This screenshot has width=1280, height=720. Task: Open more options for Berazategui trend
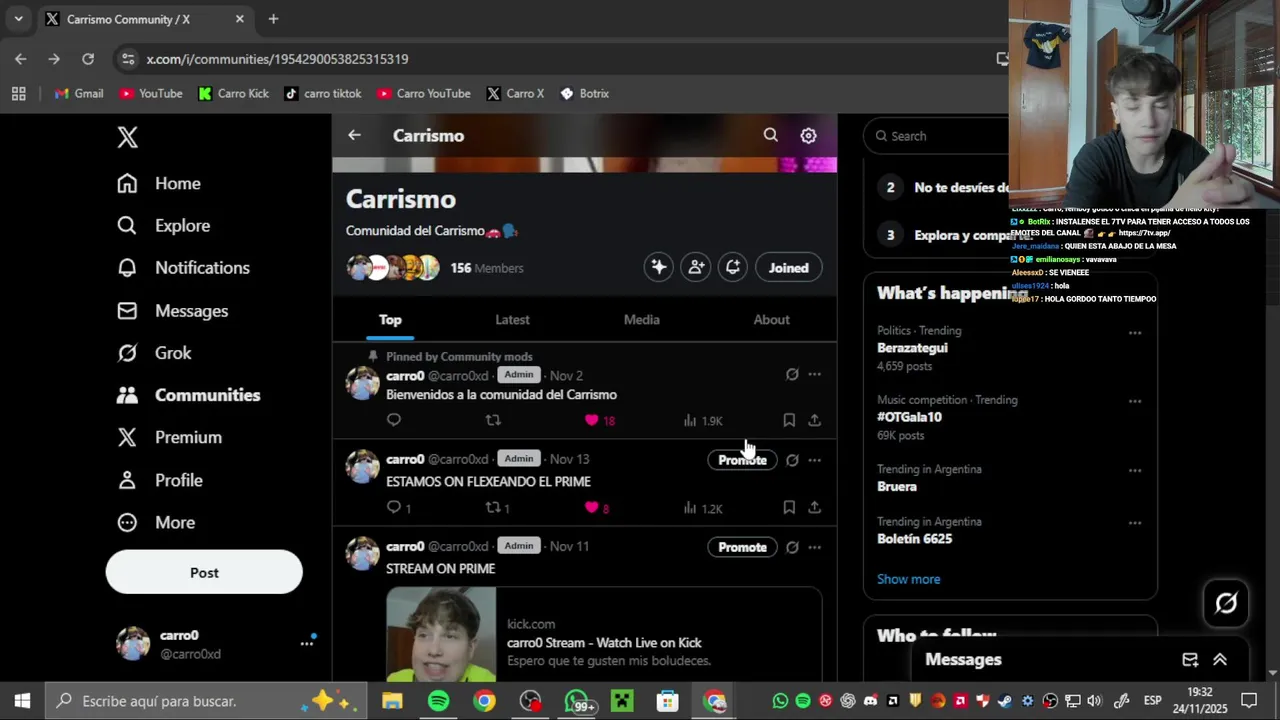click(1134, 333)
